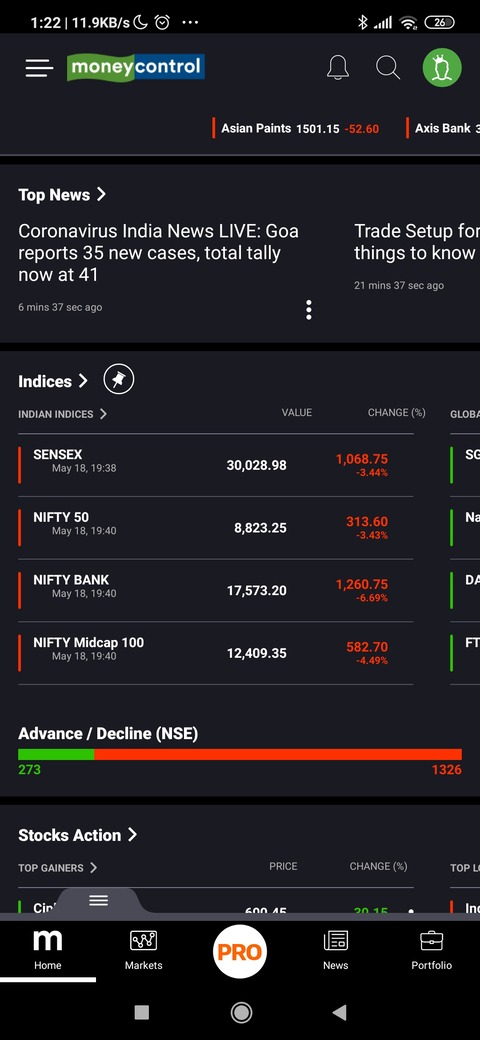480x1040 pixels.
Task: Open three-dot options on Coronavirus news
Action: pyautogui.click(x=308, y=310)
